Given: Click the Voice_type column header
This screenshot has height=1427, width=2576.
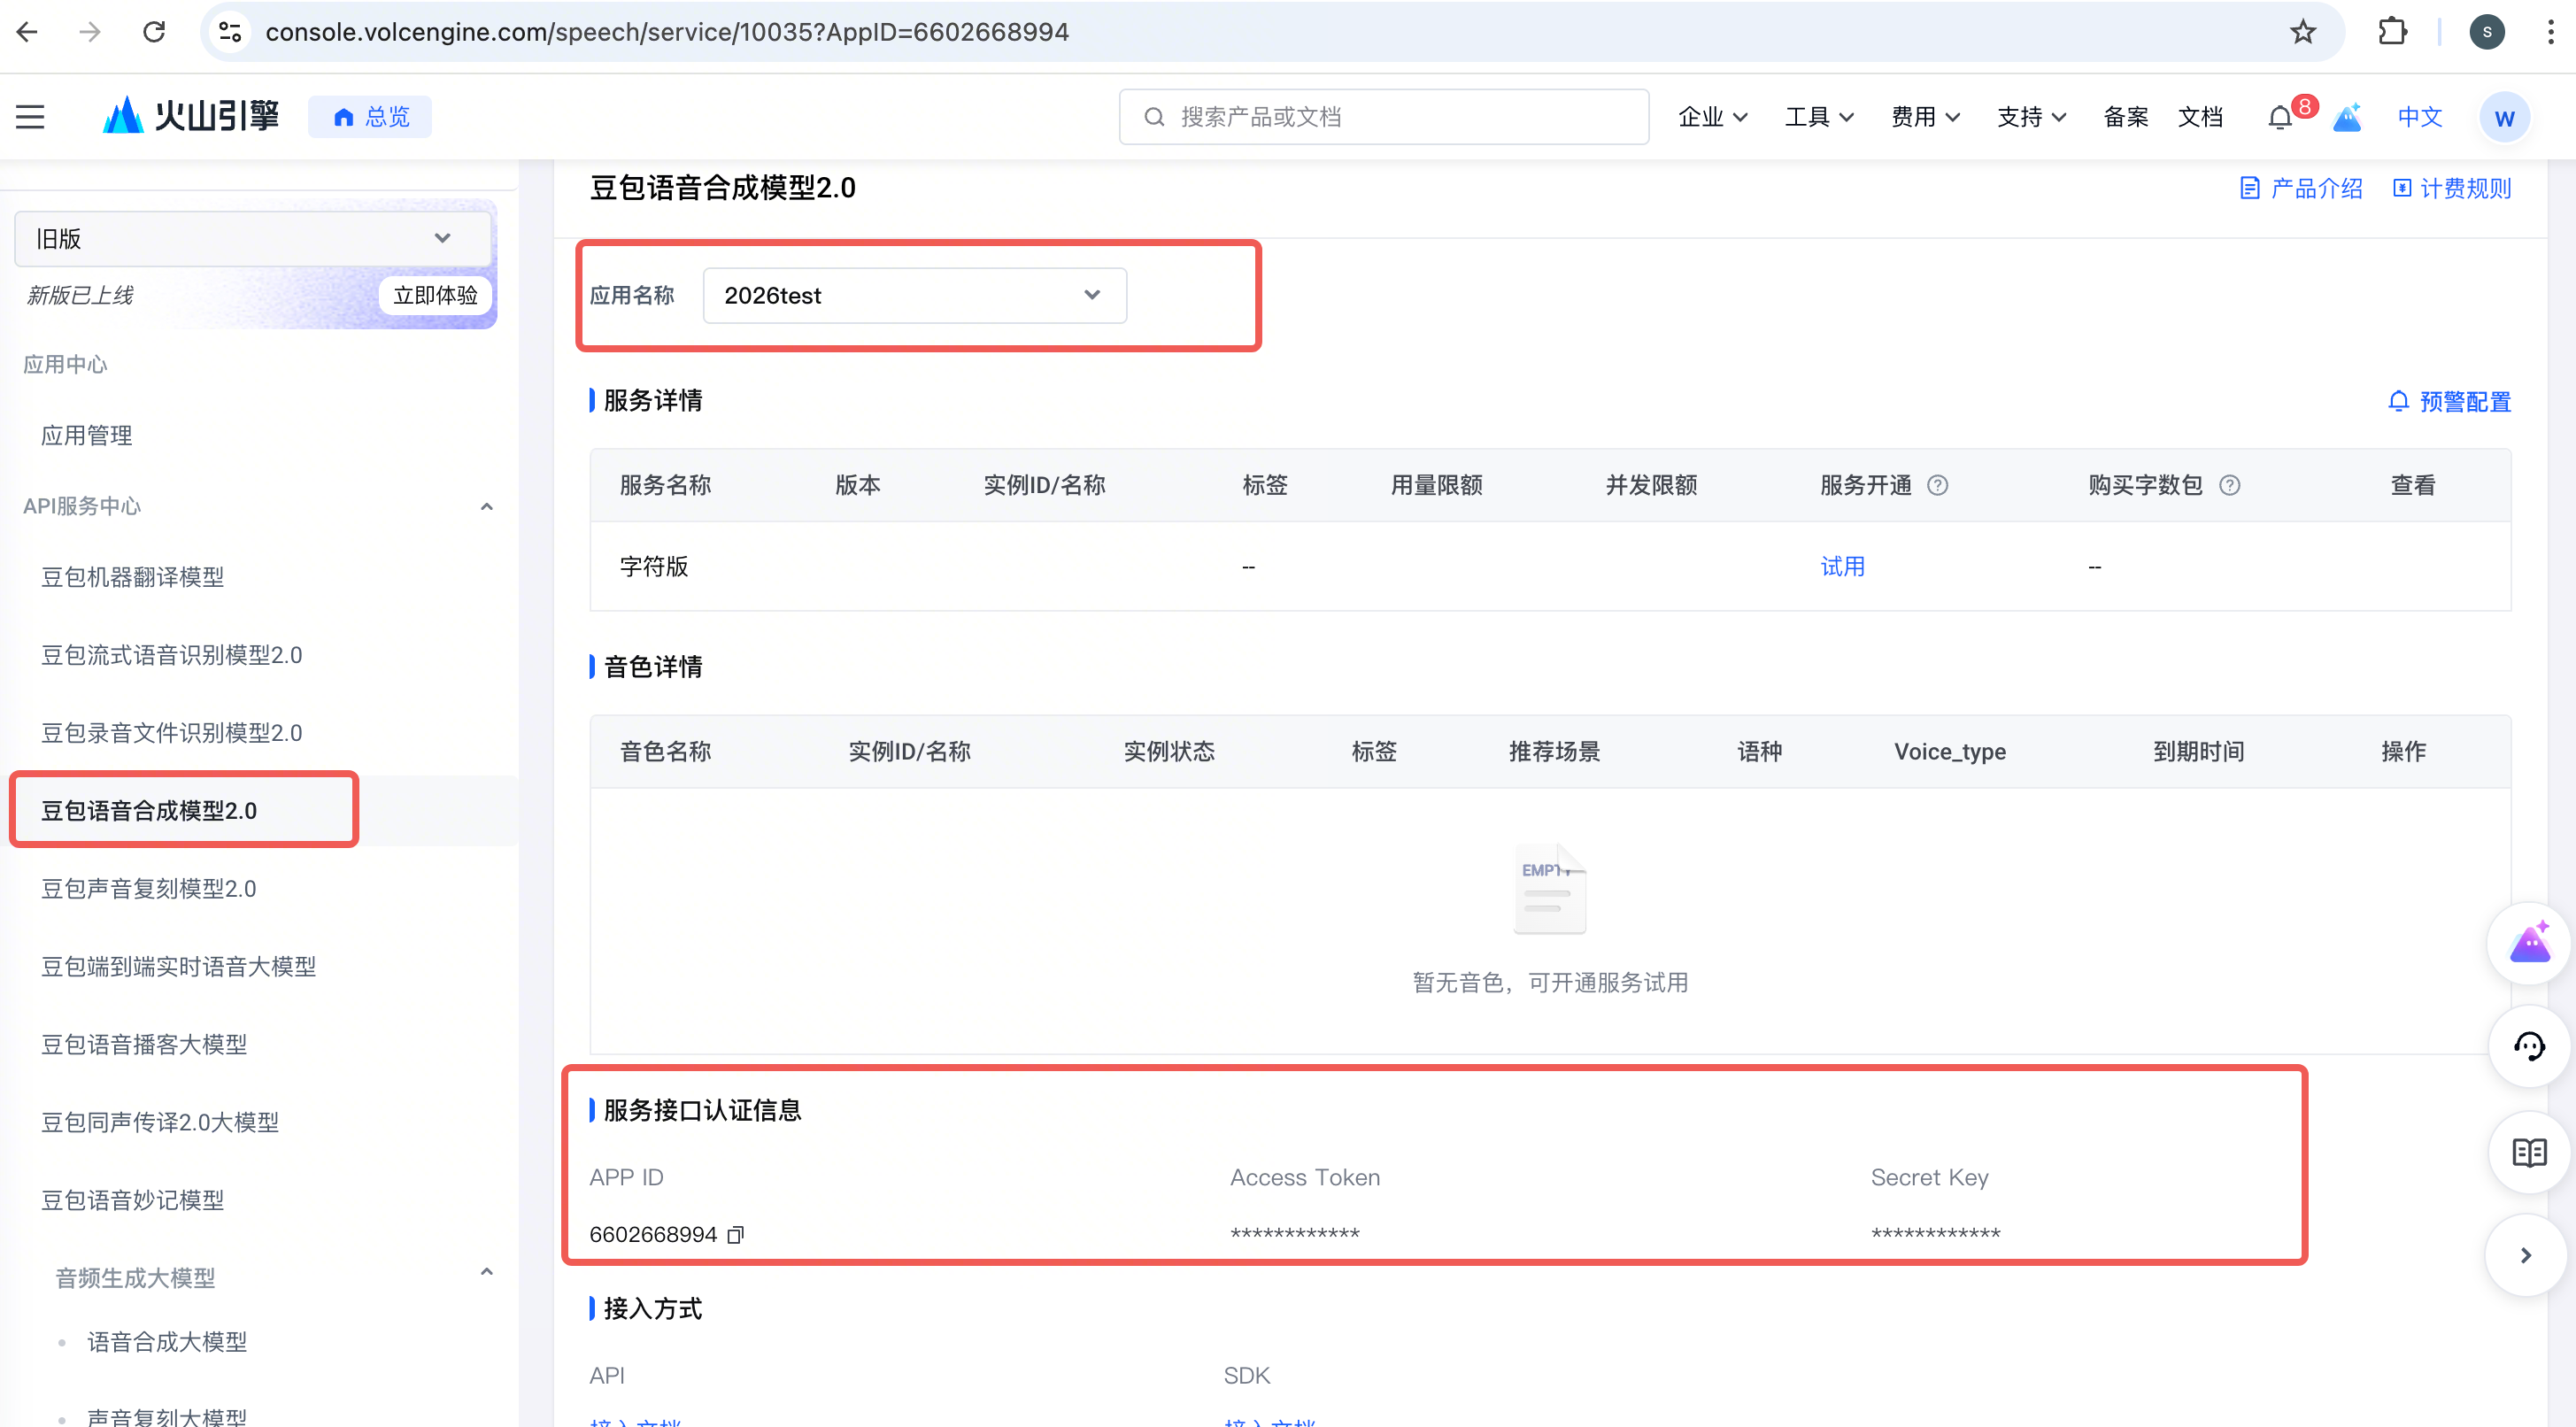Looking at the screenshot, I should (x=1950, y=751).
